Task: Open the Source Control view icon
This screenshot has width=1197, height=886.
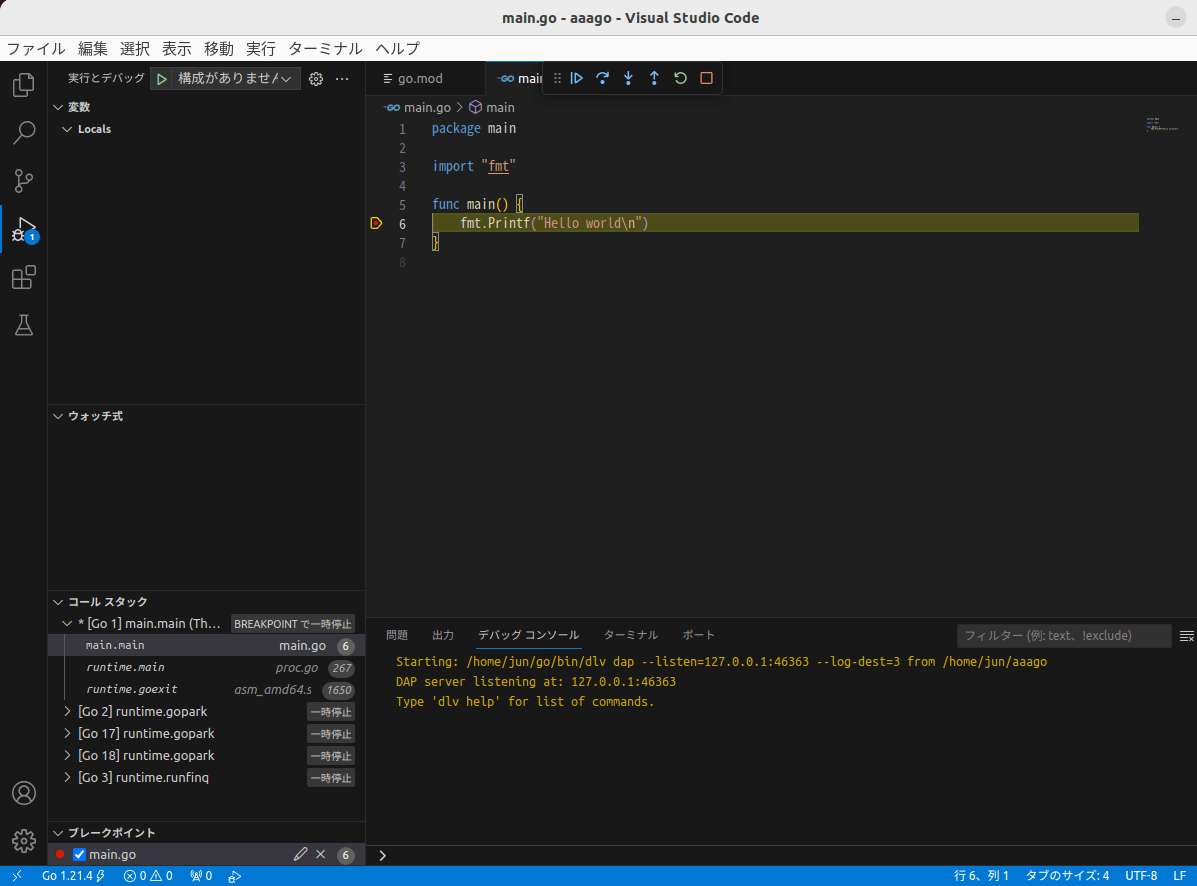Action: (24, 181)
